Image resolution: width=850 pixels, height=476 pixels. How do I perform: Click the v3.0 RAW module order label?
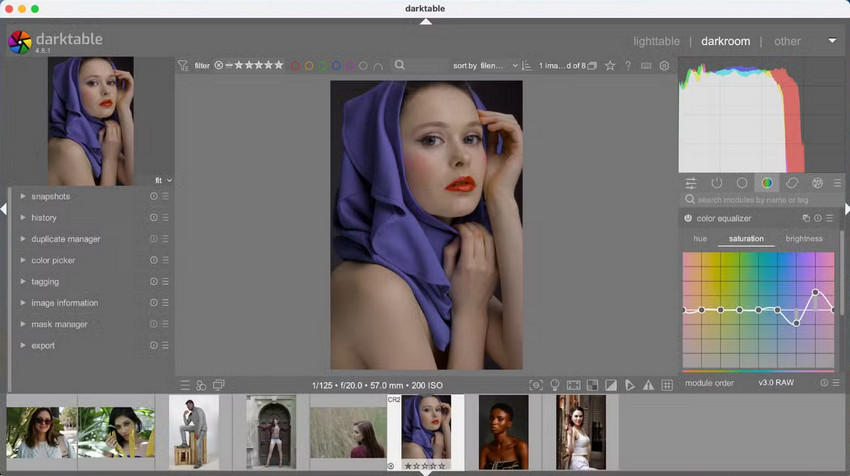[x=776, y=383]
